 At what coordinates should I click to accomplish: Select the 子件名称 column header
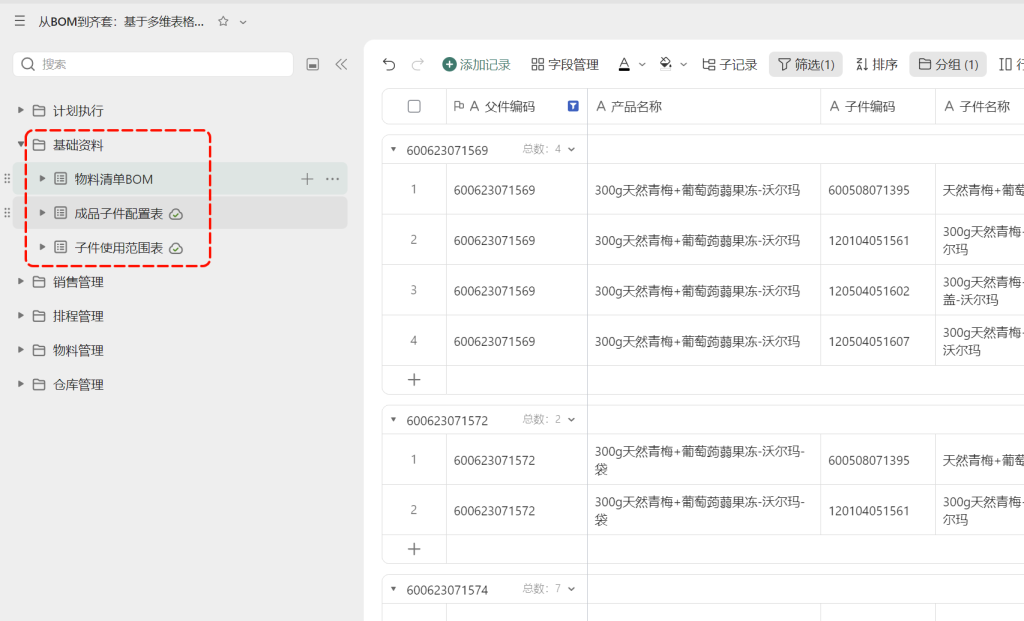980,106
